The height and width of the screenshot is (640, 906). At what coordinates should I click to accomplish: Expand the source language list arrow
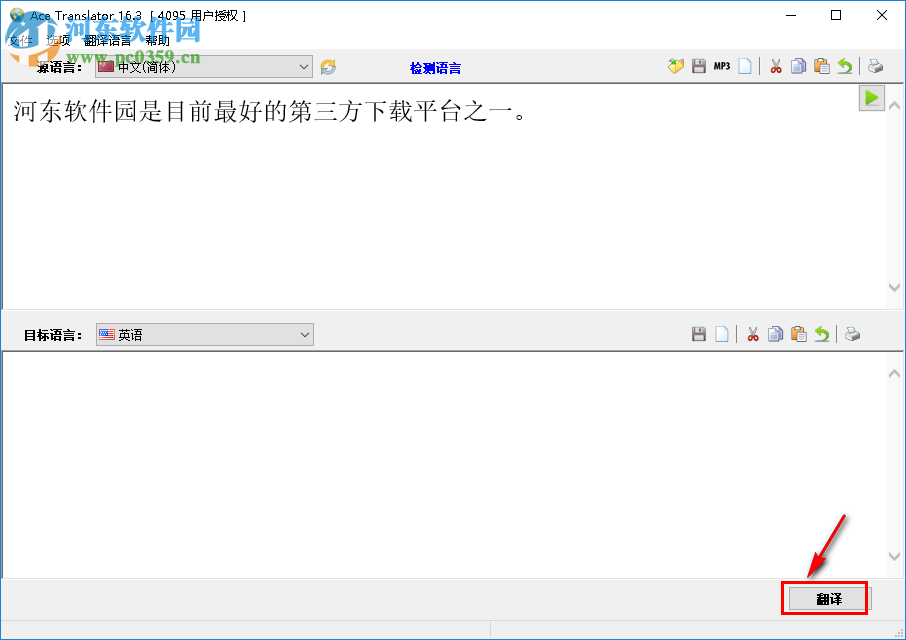[303, 66]
